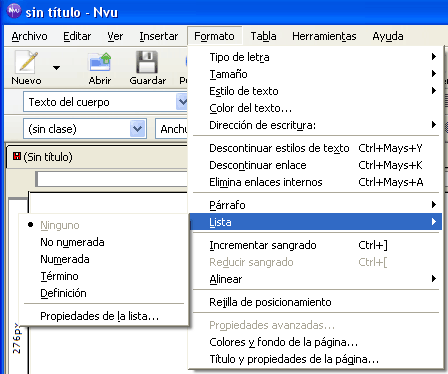448x374 pixels.
Task: Select the No numerada list type
Action: tap(104, 242)
